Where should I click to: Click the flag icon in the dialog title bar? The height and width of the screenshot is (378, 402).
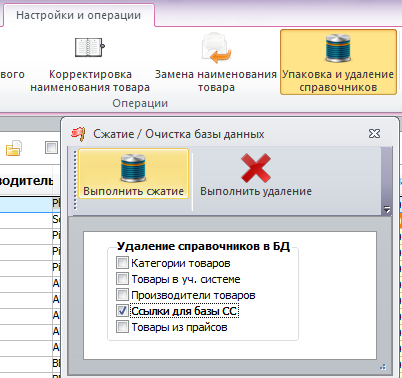click(x=78, y=134)
